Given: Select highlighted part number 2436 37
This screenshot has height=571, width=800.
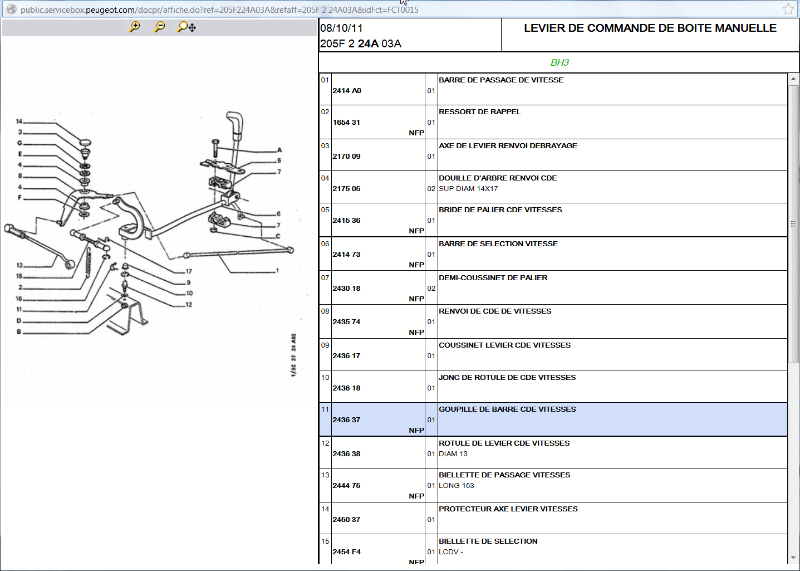Looking at the screenshot, I should point(346,419).
